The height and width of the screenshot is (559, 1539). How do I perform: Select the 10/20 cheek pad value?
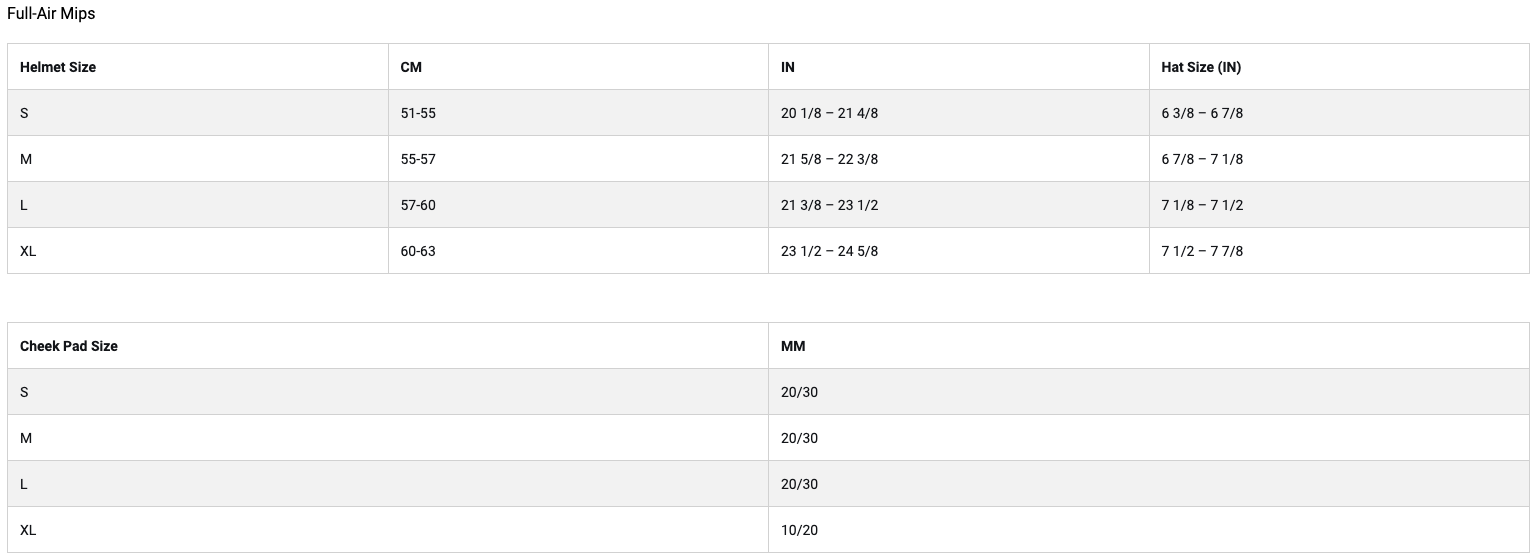tap(799, 530)
